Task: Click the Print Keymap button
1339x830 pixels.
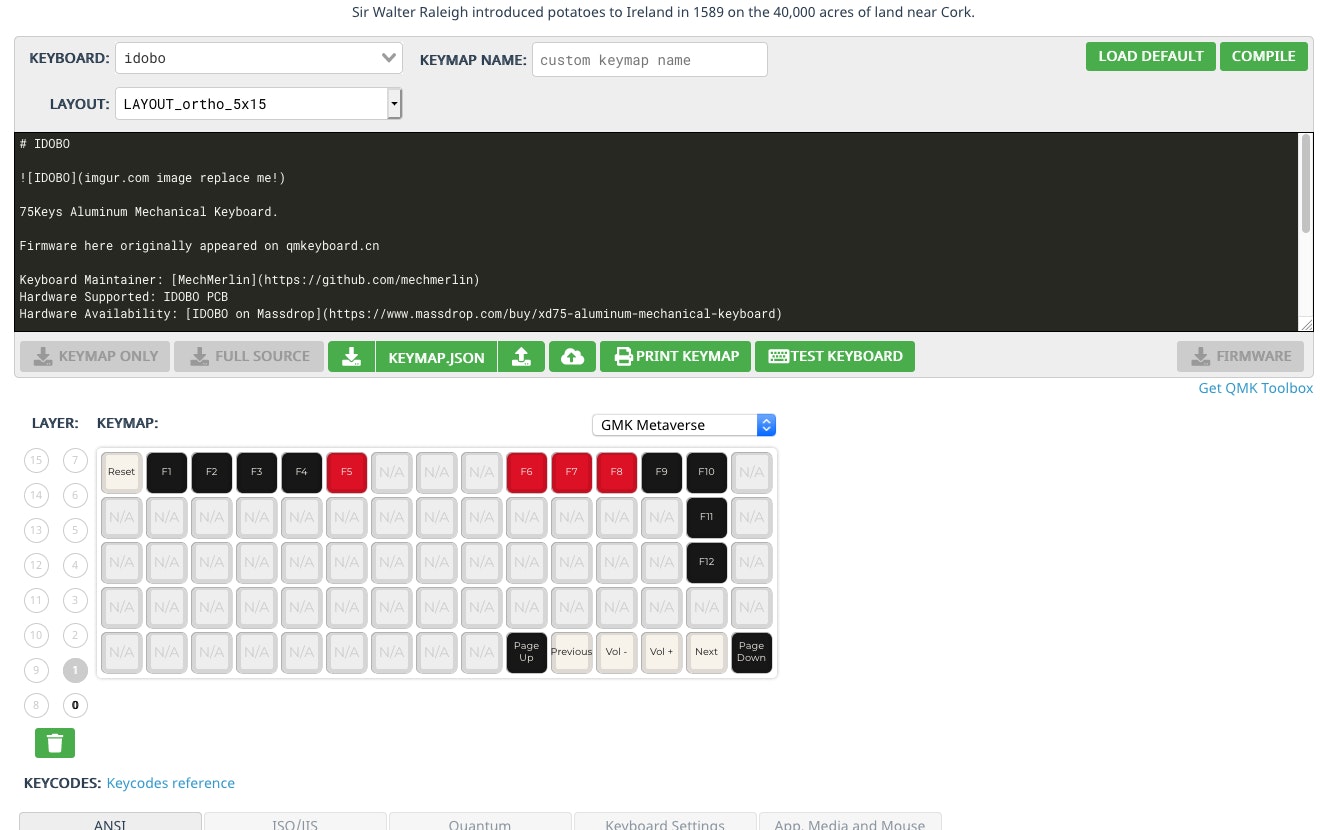Action: (x=675, y=357)
